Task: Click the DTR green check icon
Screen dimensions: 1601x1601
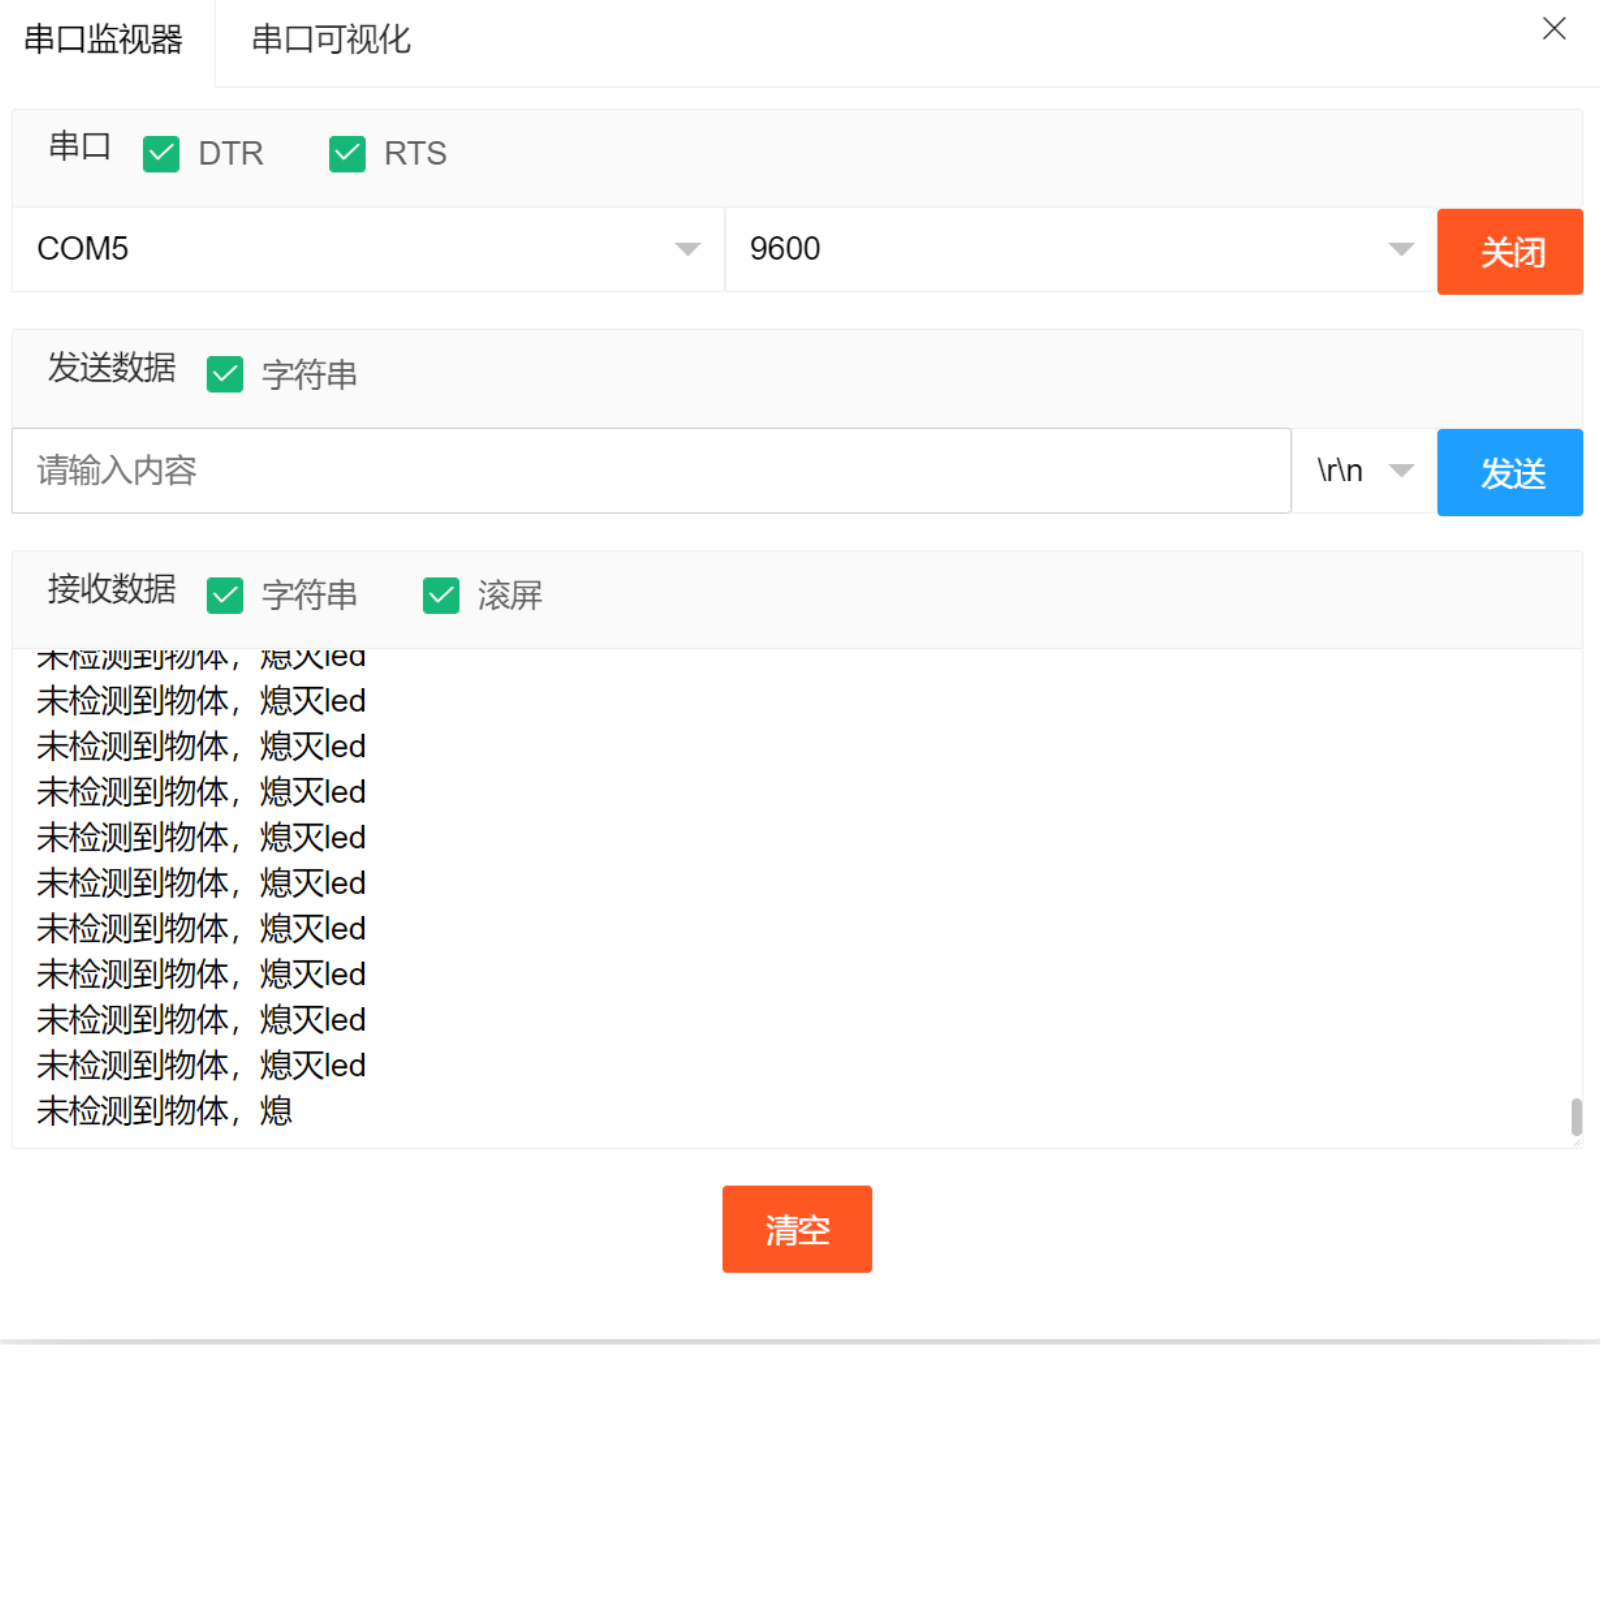Action: click(x=161, y=154)
